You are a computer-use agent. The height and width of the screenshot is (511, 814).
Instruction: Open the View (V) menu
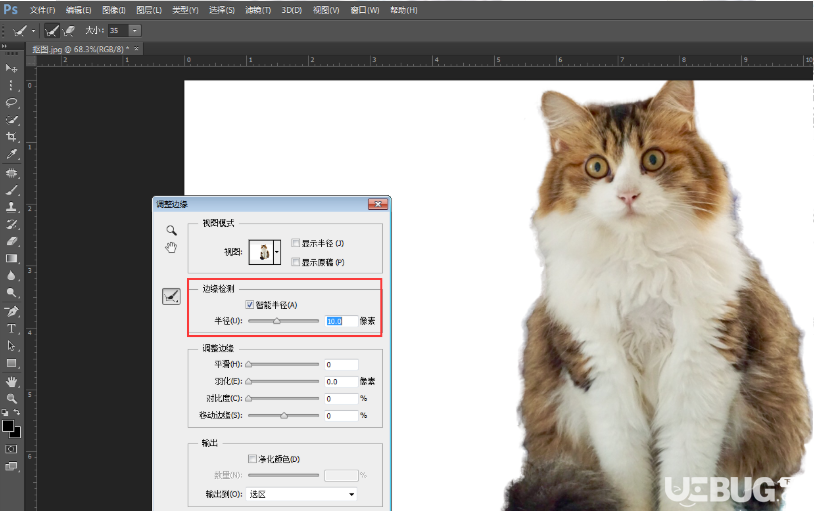click(x=326, y=10)
